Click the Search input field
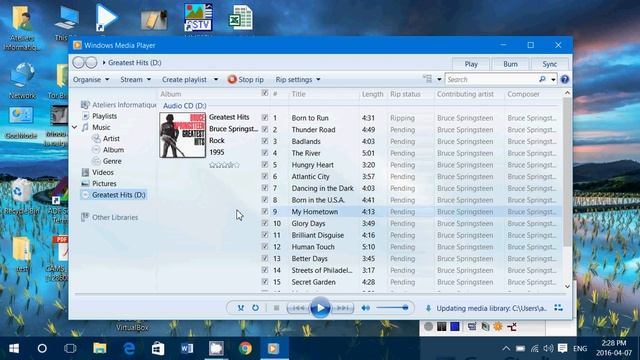640x360 pixels. [x=492, y=79]
